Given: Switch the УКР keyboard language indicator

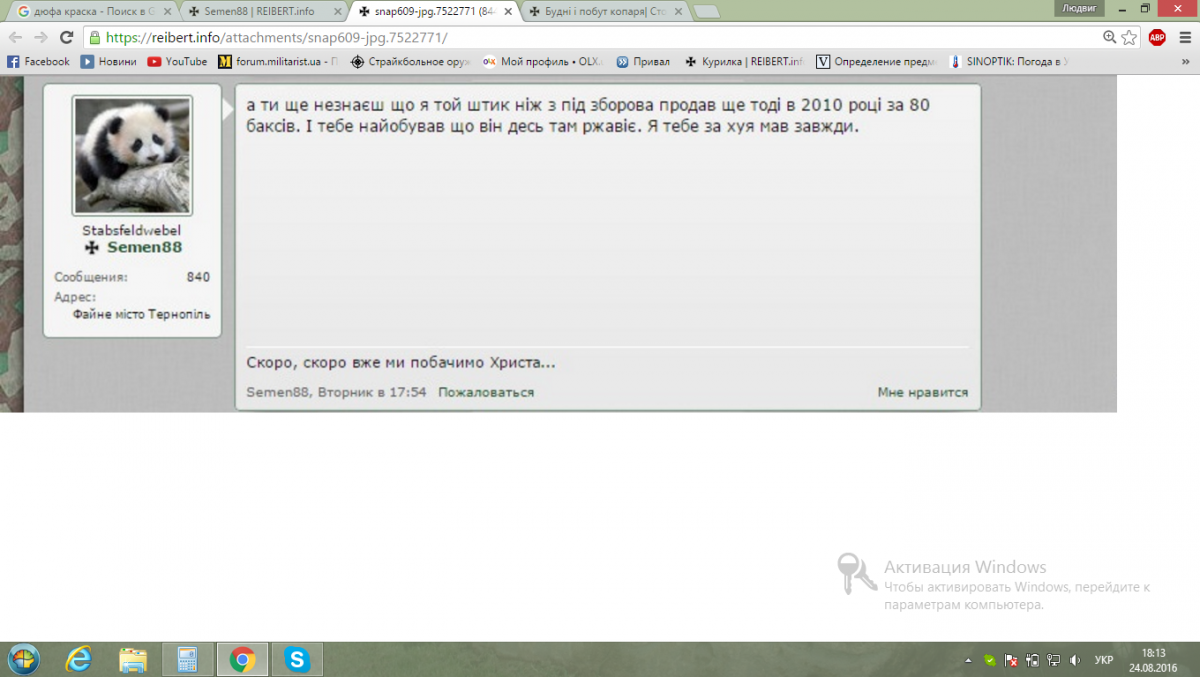Looking at the screenshot, I should (1104, 660).
